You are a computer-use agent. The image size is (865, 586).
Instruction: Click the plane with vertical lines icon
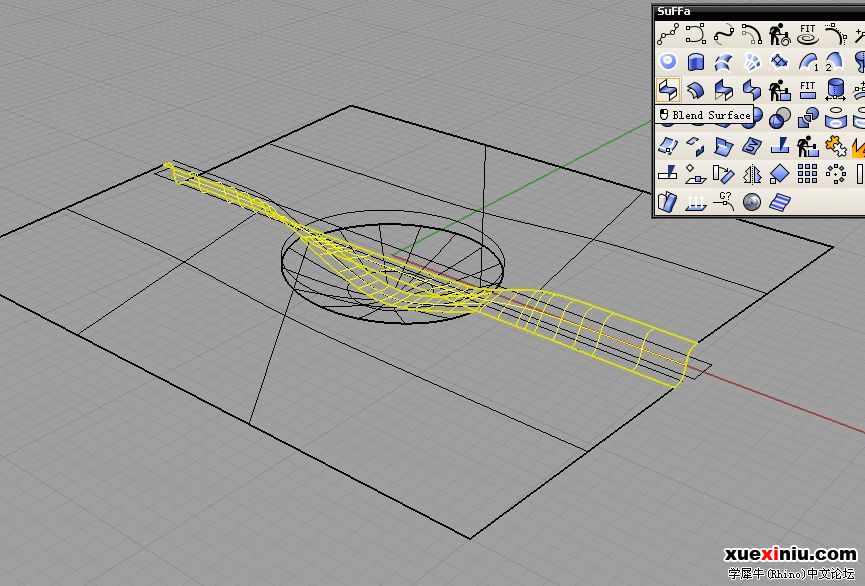(696, 202)
